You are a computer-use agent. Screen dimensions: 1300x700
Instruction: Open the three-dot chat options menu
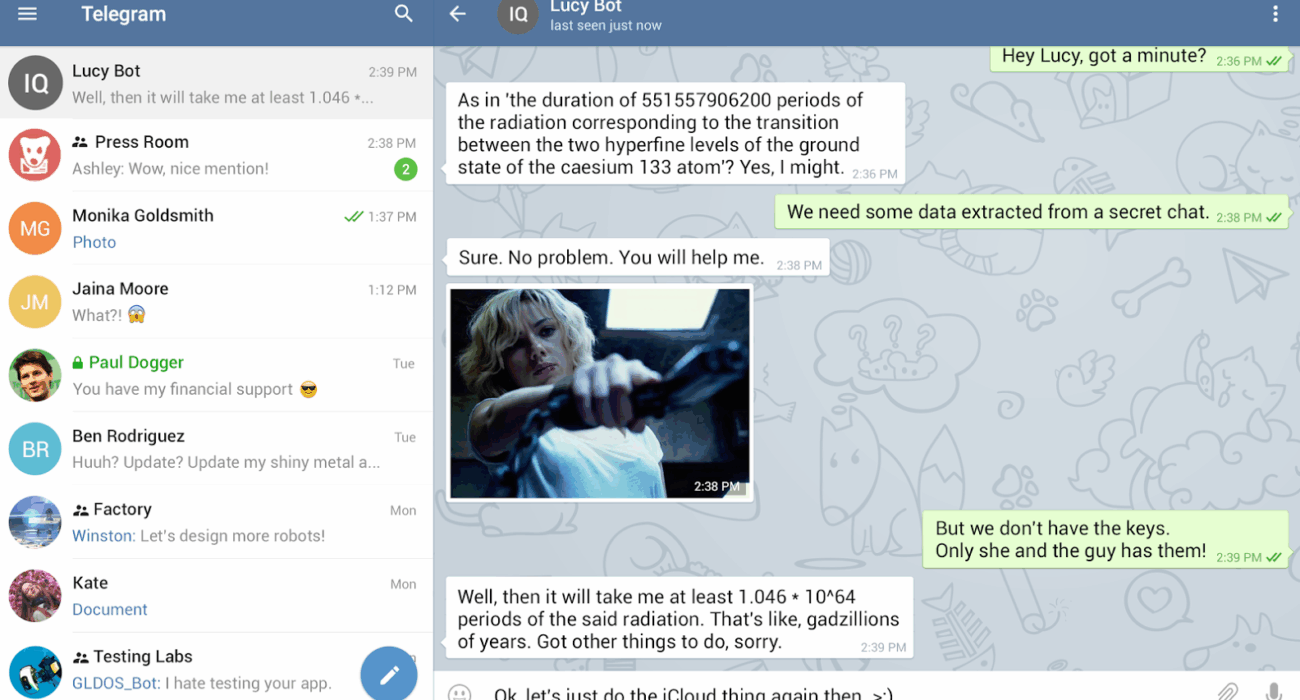tap(1274, 14)
